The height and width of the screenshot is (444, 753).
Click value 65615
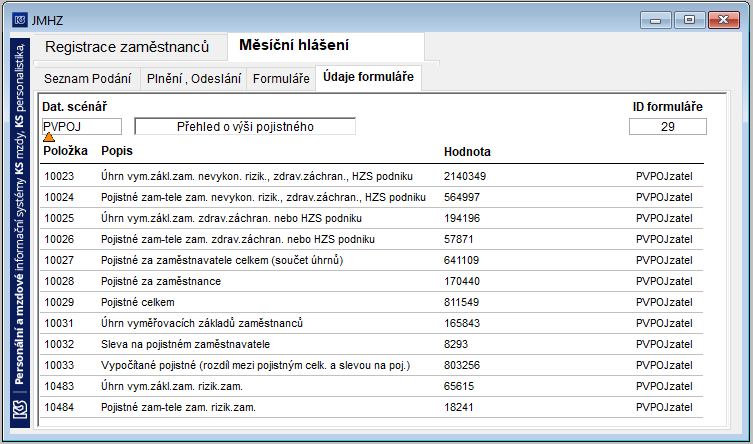coord(459,386)
